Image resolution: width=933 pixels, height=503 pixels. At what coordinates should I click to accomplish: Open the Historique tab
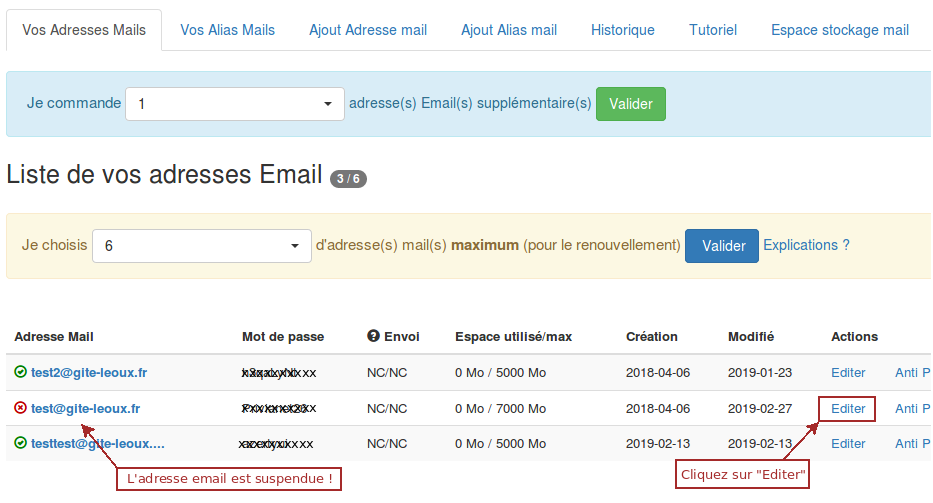pyautogui.click(x=622, y=30)
